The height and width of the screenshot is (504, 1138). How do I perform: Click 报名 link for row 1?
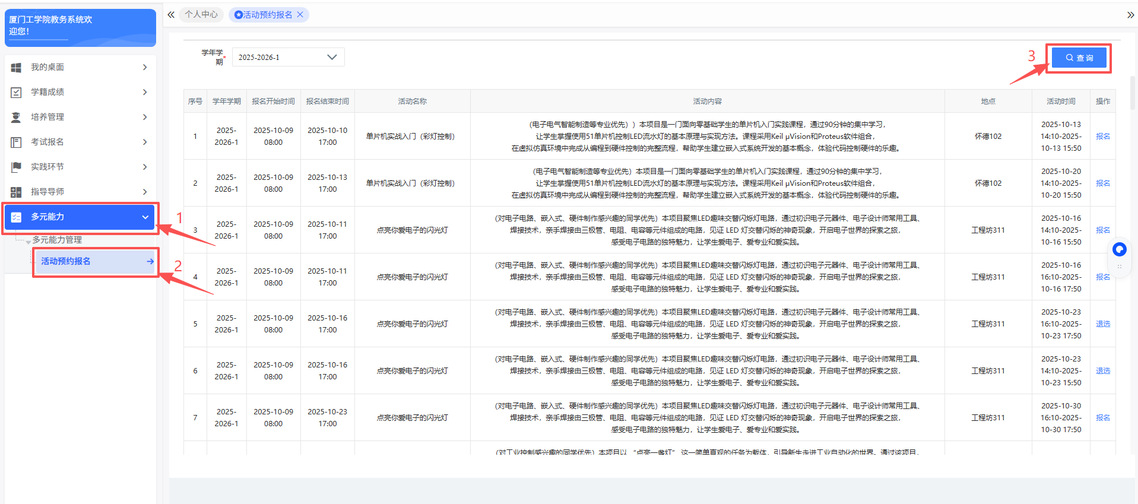(1103, 136)
